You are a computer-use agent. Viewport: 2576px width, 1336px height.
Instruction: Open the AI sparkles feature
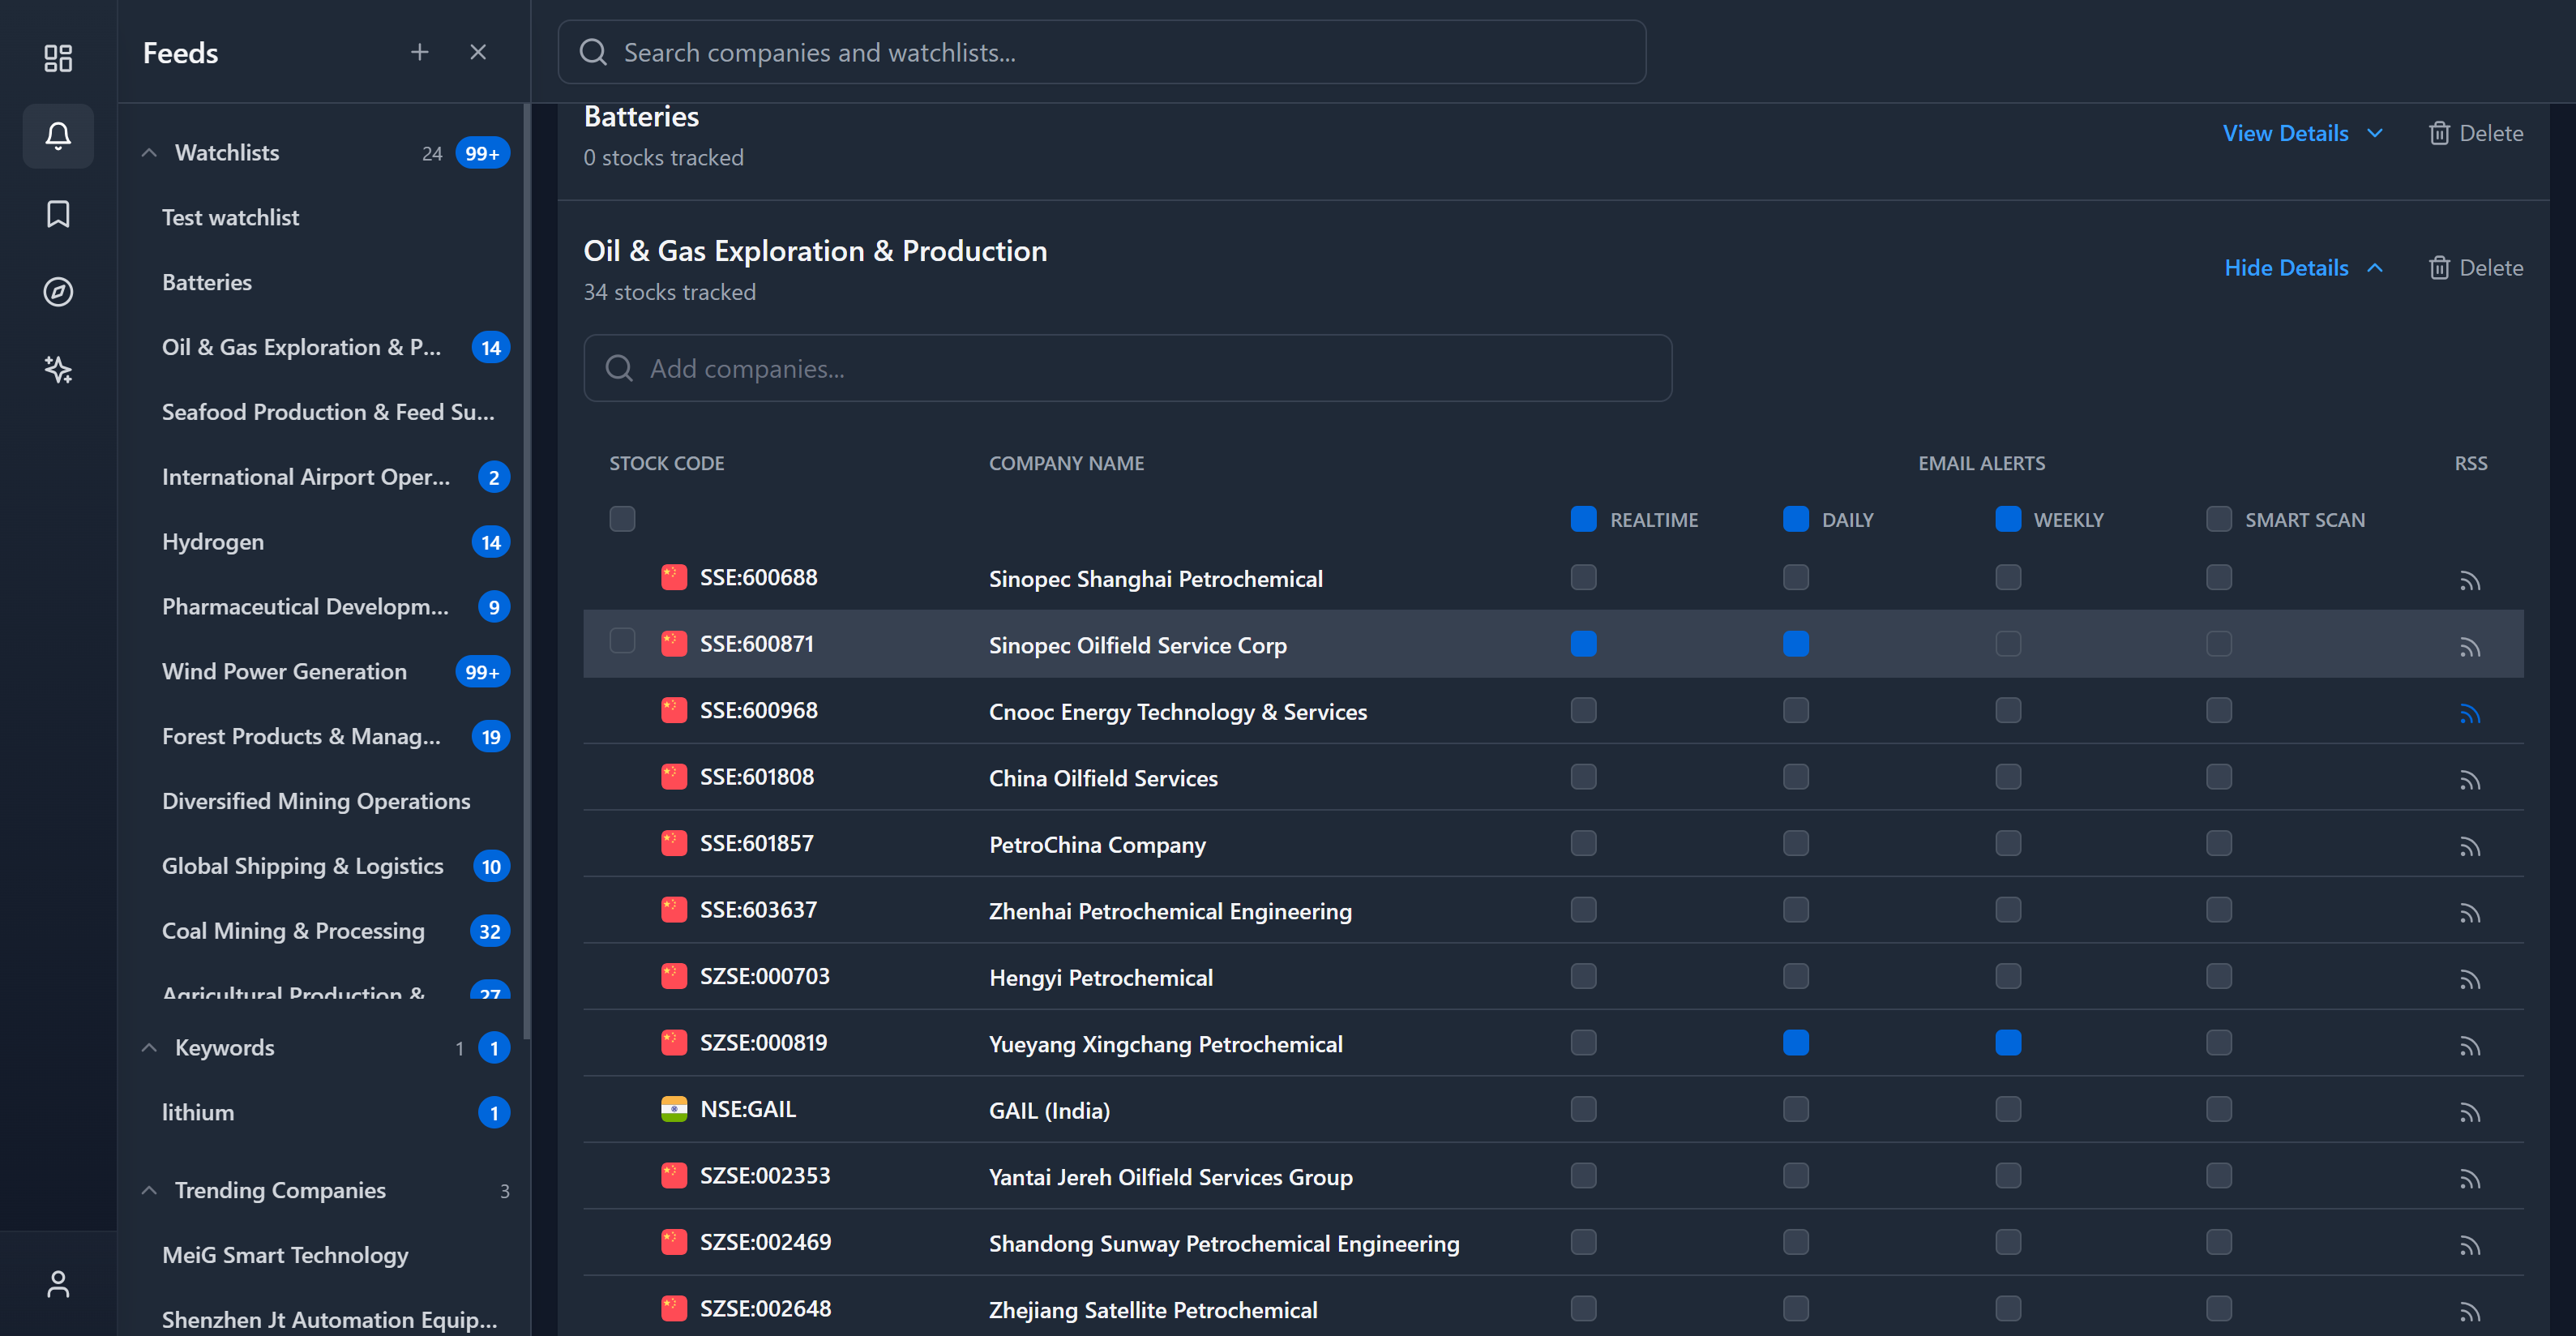[x=57, y=369]
